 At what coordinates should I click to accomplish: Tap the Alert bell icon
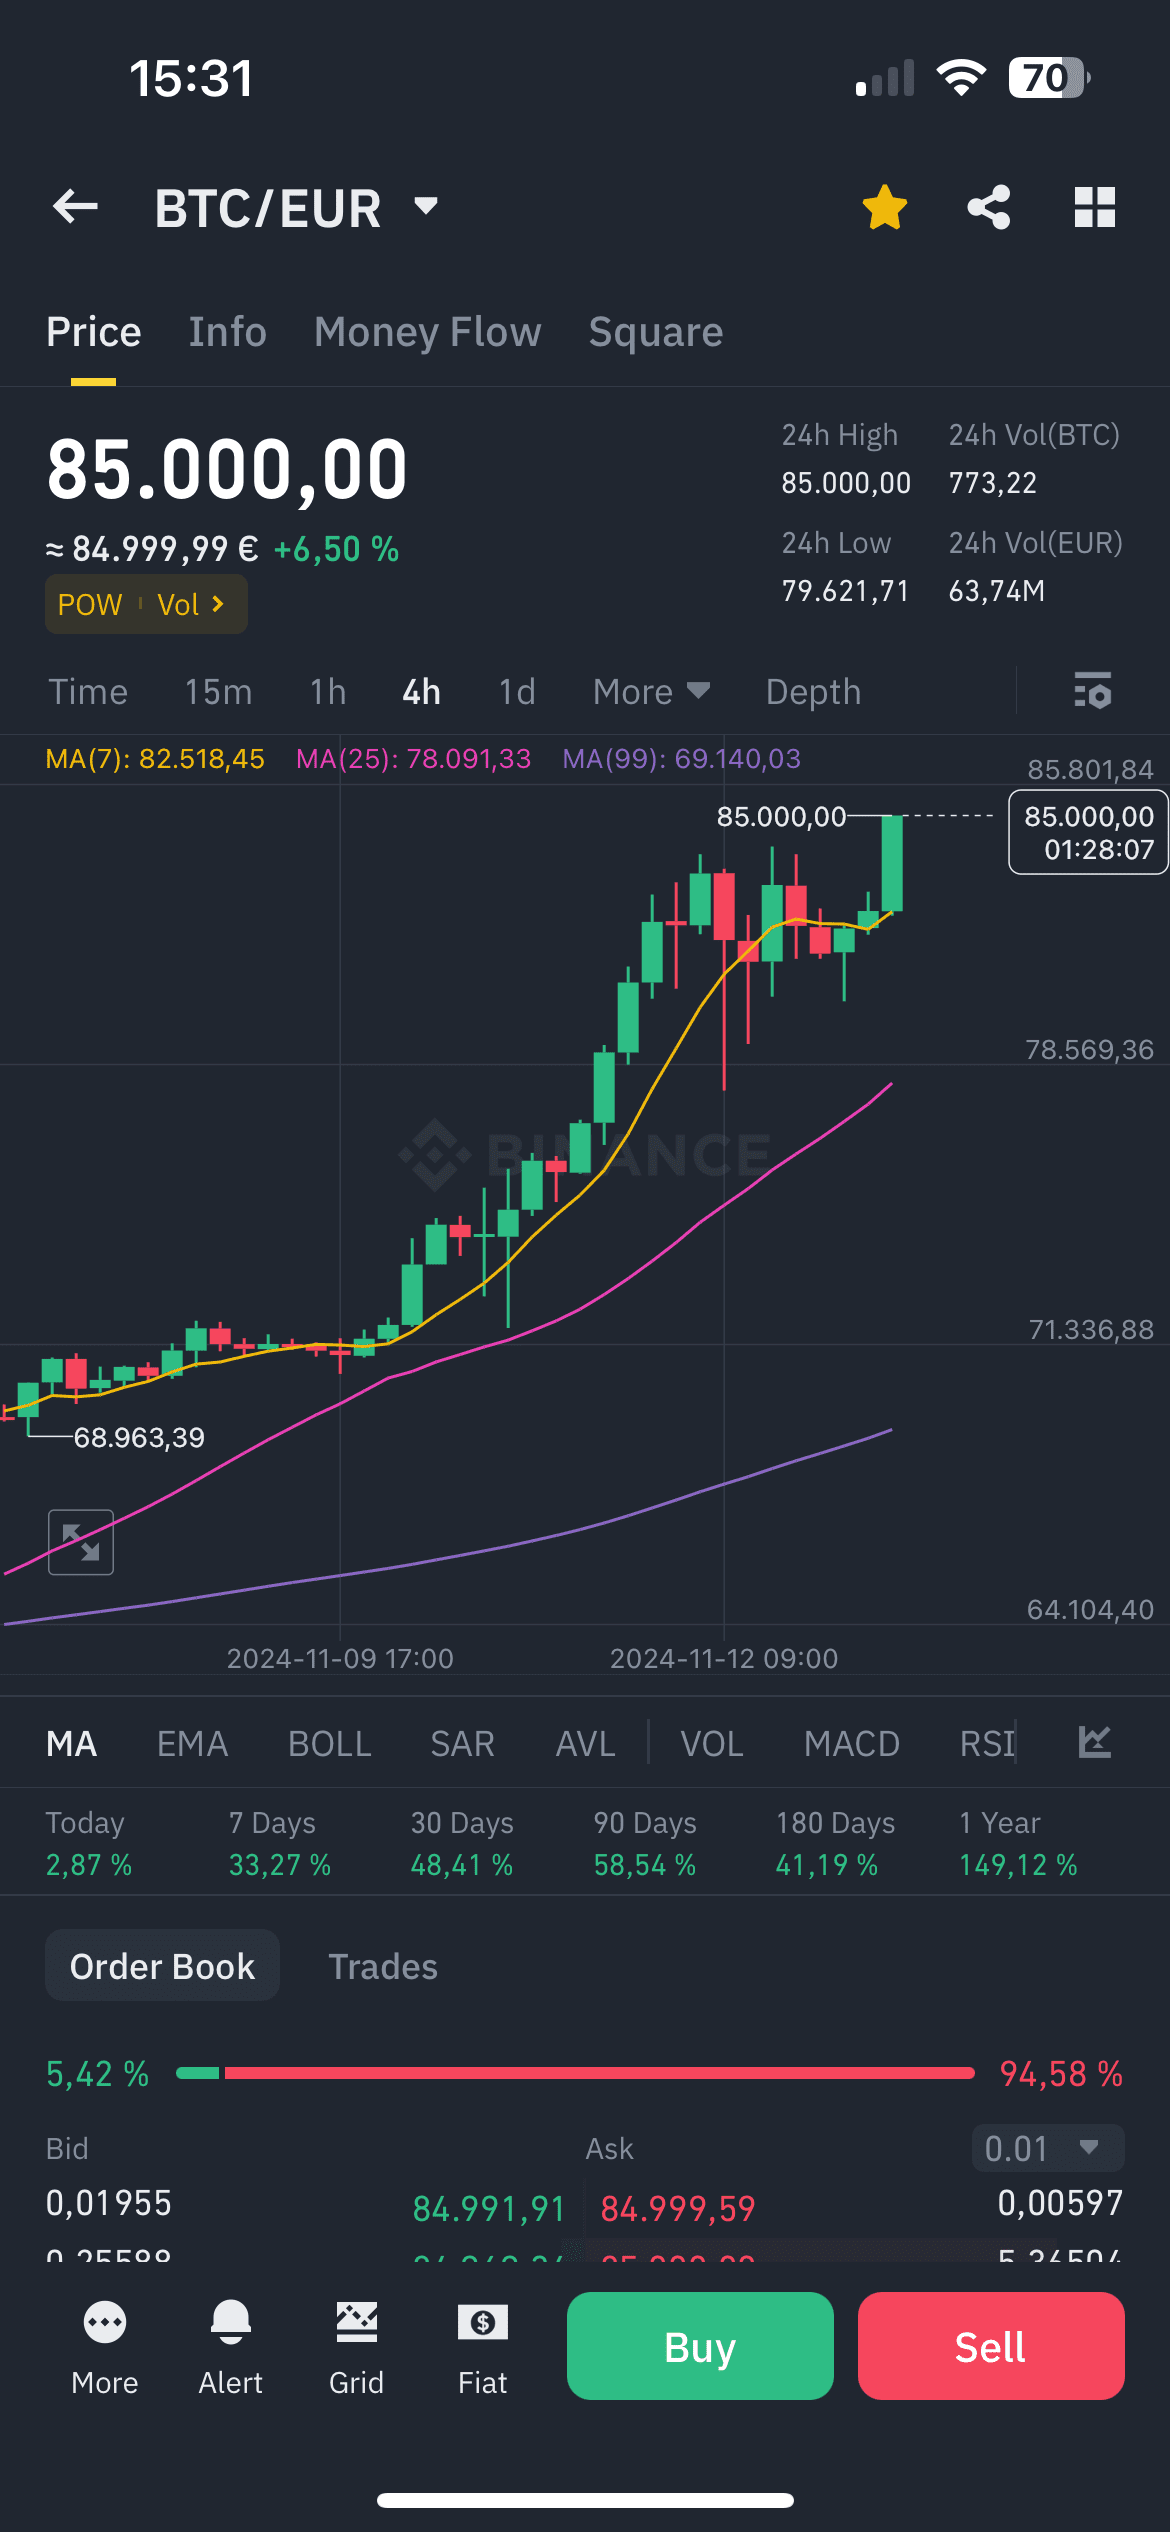tap(231, 2342)
